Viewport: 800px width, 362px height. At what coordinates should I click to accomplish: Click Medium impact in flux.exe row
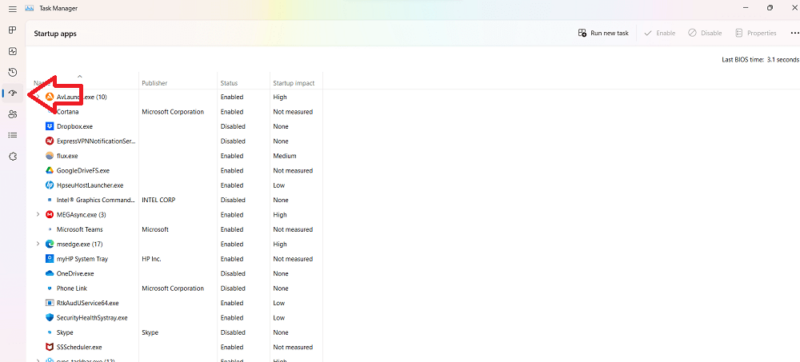pyautogui.click(x=284, y=156)
